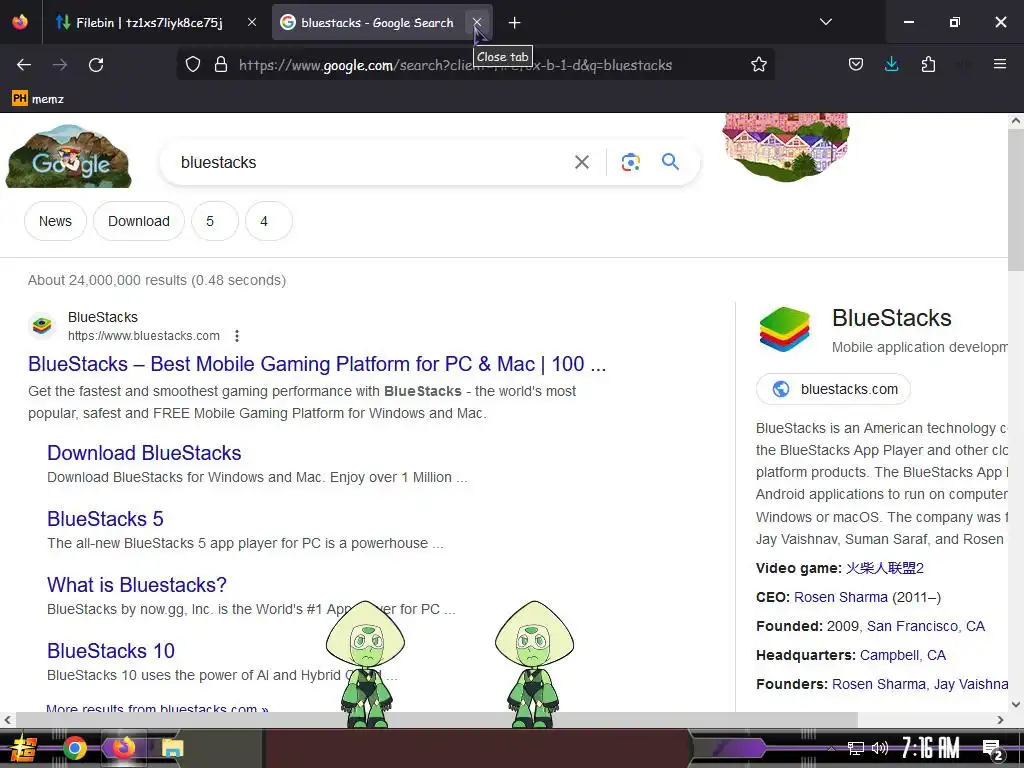Open the San Francisco, CA link
1024x768 pixels.
click(925, 626)
